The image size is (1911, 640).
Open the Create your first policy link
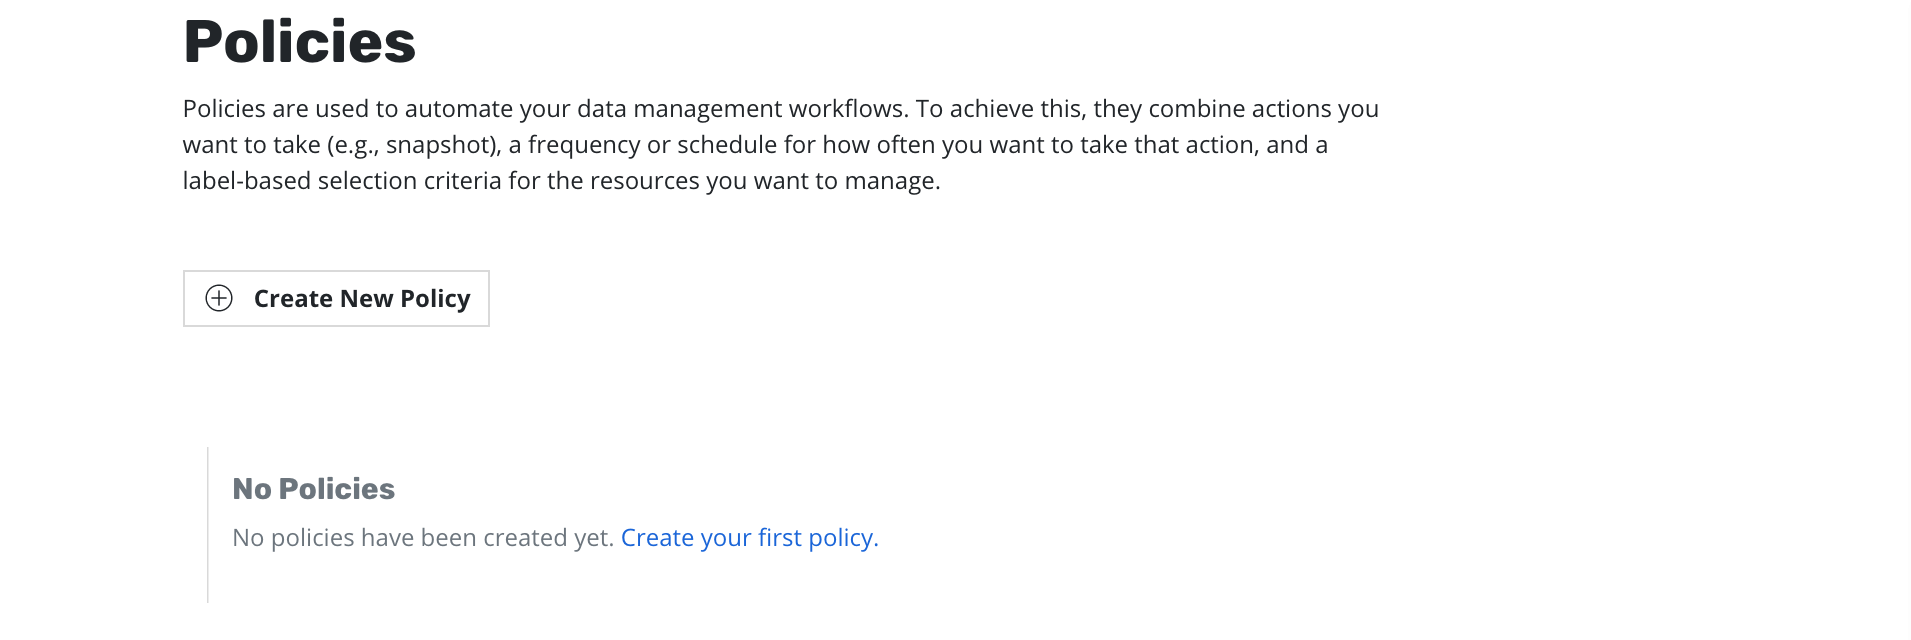click(x=749, y=538)
